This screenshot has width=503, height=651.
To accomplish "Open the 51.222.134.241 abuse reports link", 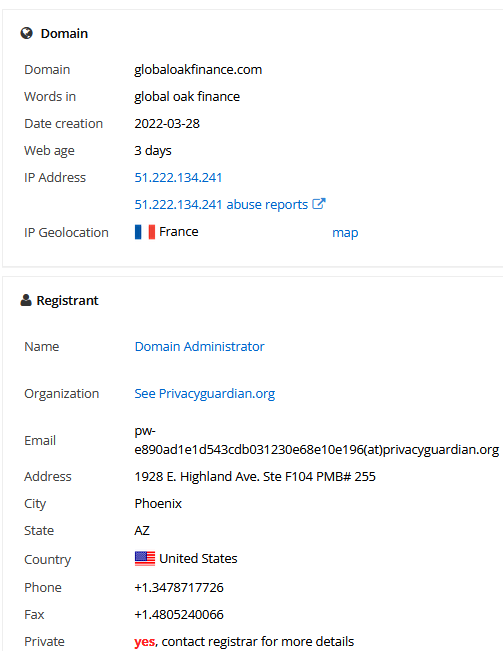I will 221,204.
